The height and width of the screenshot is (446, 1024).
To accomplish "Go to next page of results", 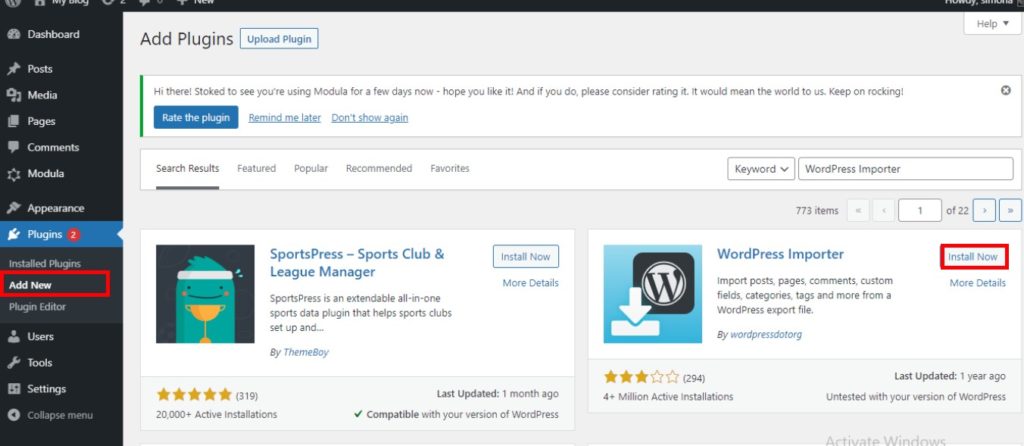I will 984,210.
